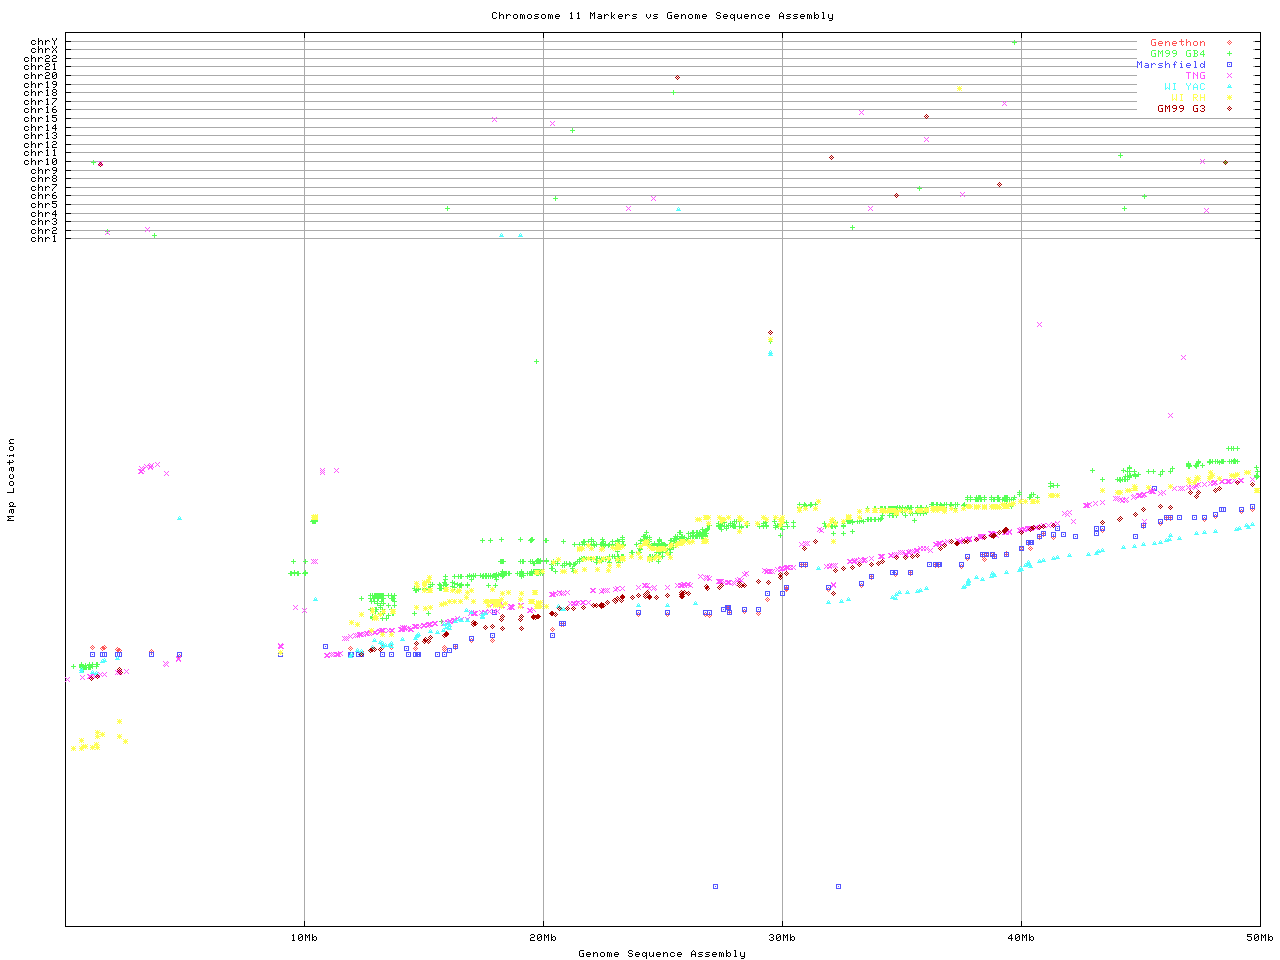The width and height of the screenshot is (1280, 960).
Task: Select the Genethon legend label
Action: point(1177,43)
